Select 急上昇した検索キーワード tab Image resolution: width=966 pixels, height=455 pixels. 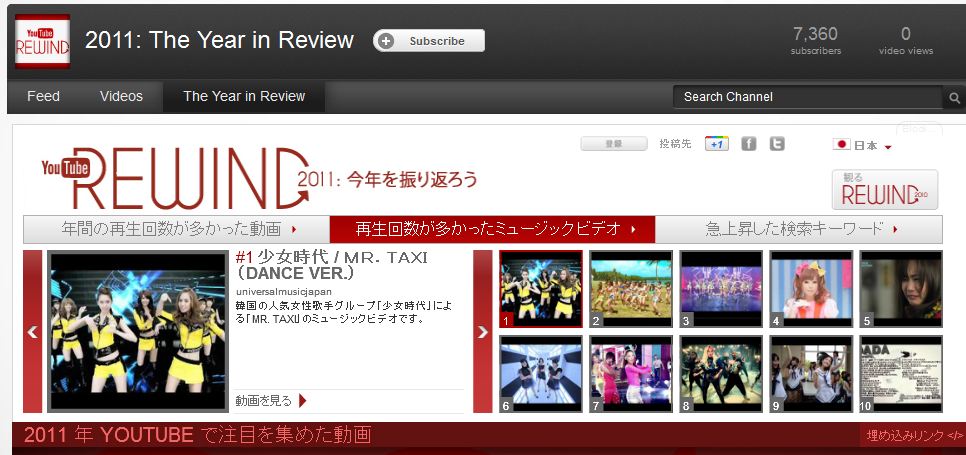click(x=798, y=230)
